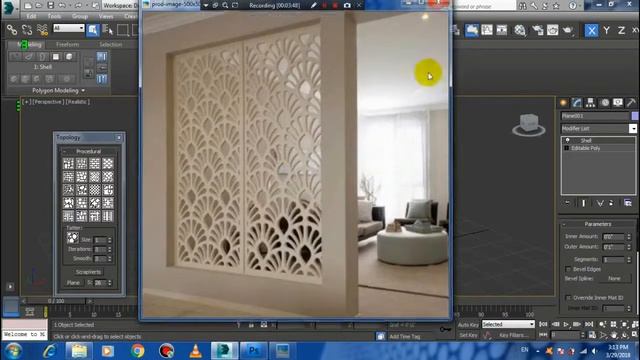Viewport: 640px width, 360px height.
Task: Play the animation
Action: tap(566, 324)
